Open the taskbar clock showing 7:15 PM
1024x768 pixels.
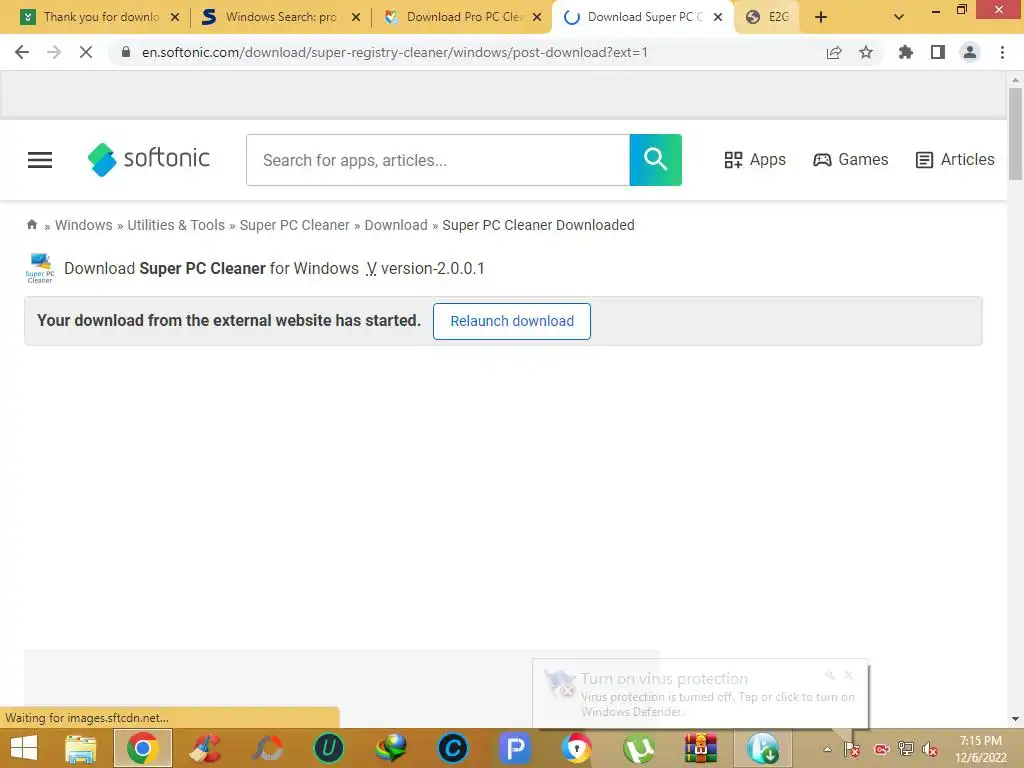point(980,749)
